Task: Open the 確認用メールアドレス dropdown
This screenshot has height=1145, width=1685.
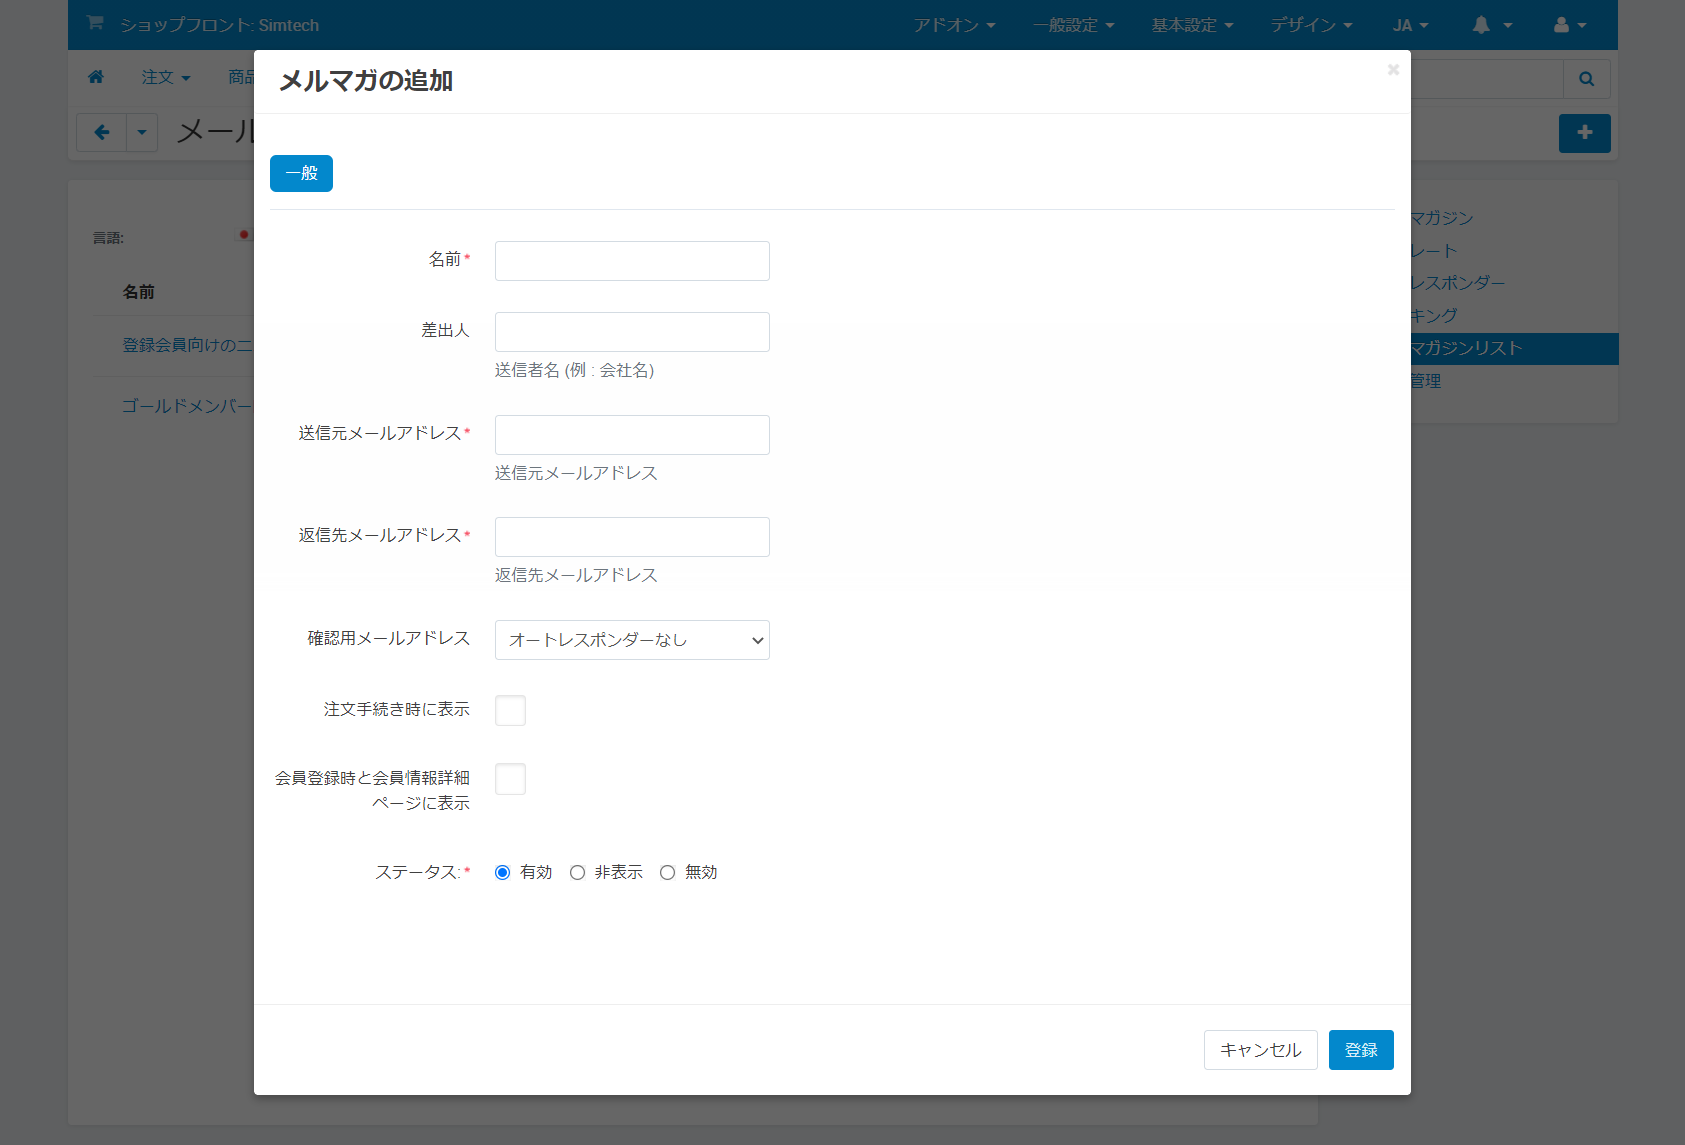Action: coord(632,640)
